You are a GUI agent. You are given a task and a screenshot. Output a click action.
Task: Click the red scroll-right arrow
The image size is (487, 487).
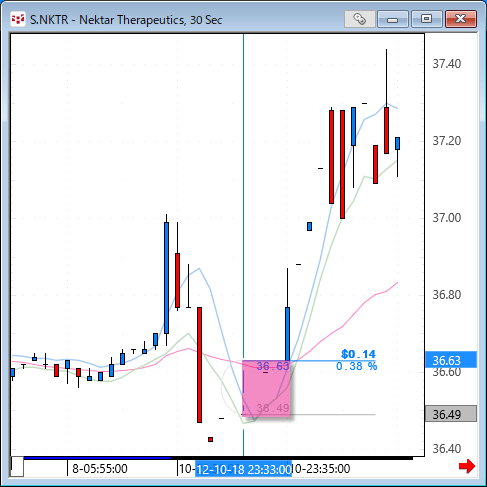pyautogui.click(x=467, y=466)
